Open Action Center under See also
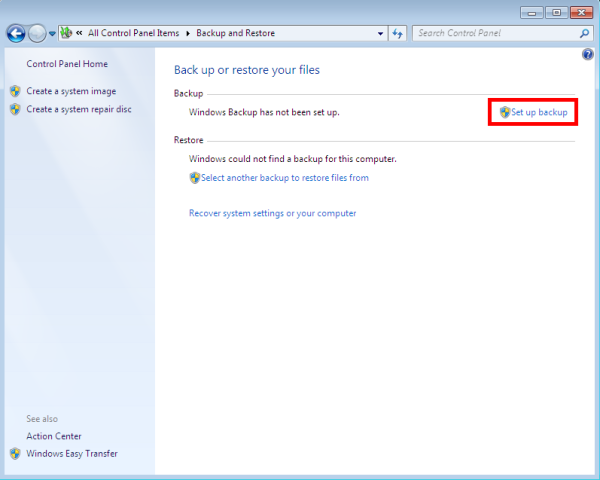Screen dimensions: 600x480 tap(54, 436)
